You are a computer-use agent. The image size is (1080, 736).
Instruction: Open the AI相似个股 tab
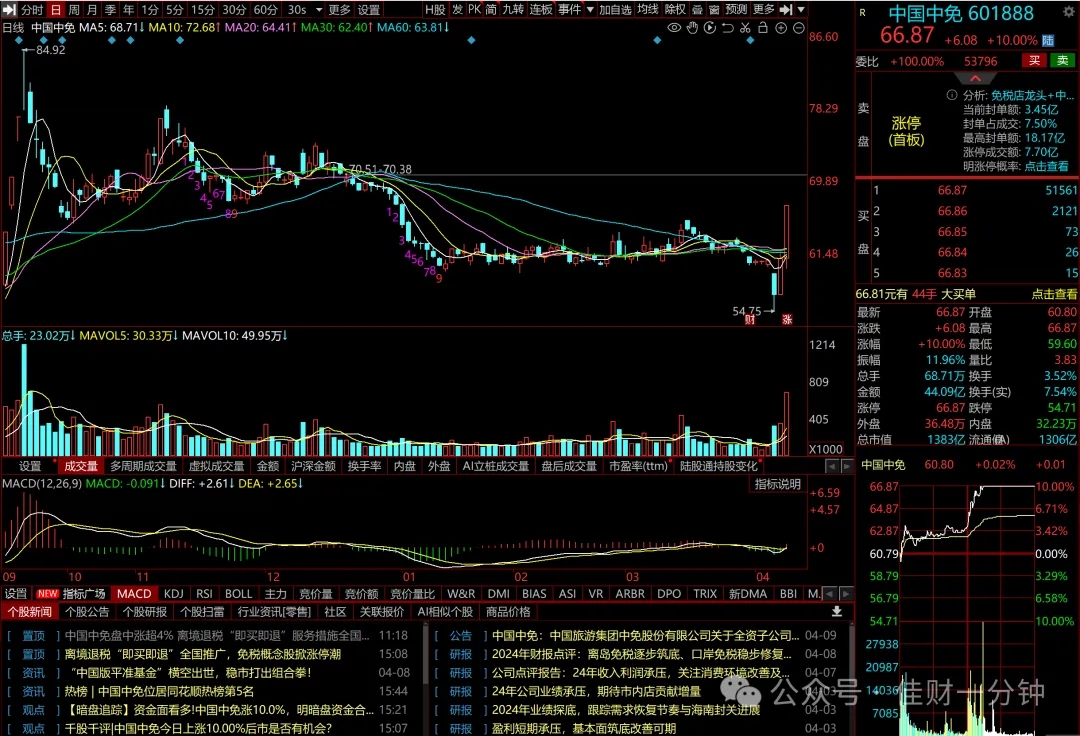[x=445, y=611]
